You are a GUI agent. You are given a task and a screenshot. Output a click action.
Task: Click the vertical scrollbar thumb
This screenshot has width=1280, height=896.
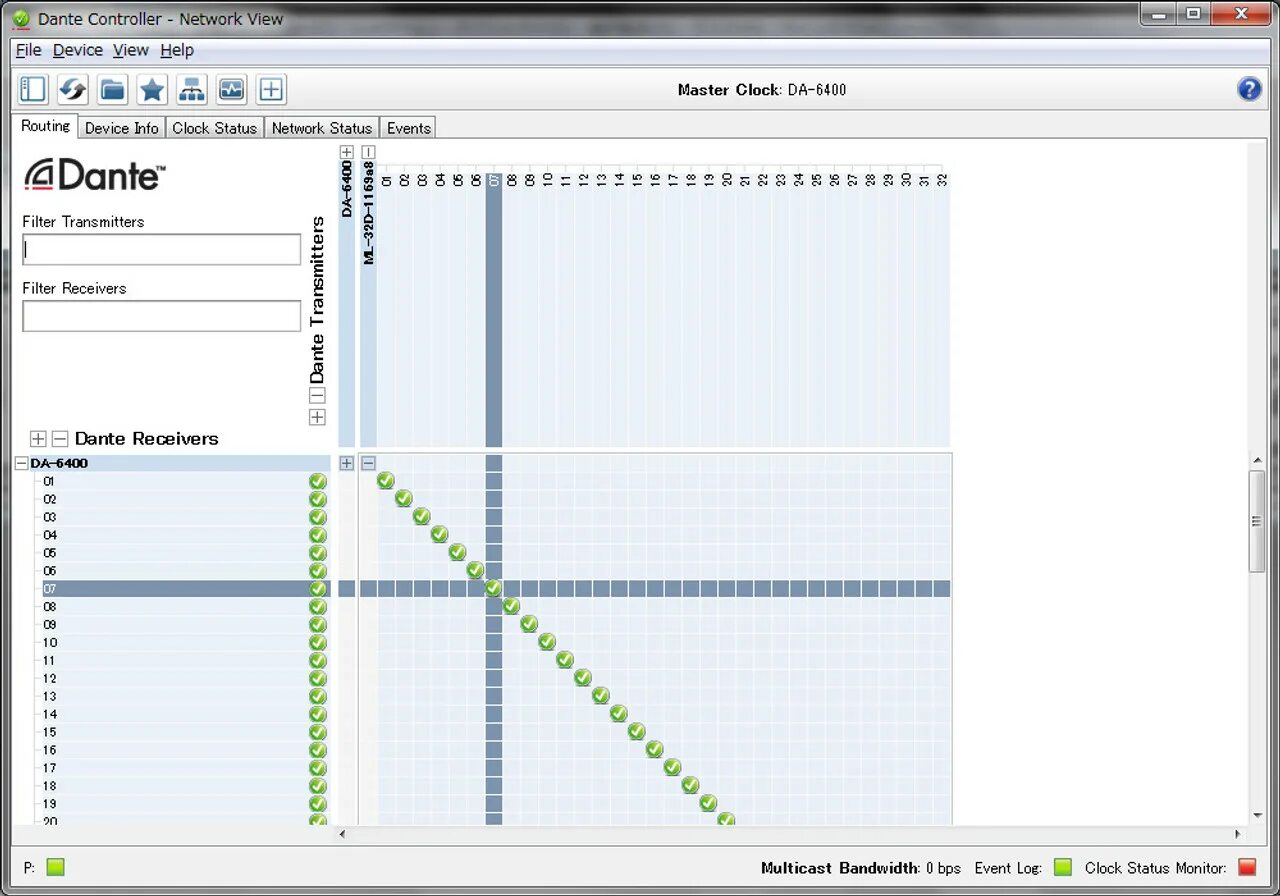(1257, 521)
